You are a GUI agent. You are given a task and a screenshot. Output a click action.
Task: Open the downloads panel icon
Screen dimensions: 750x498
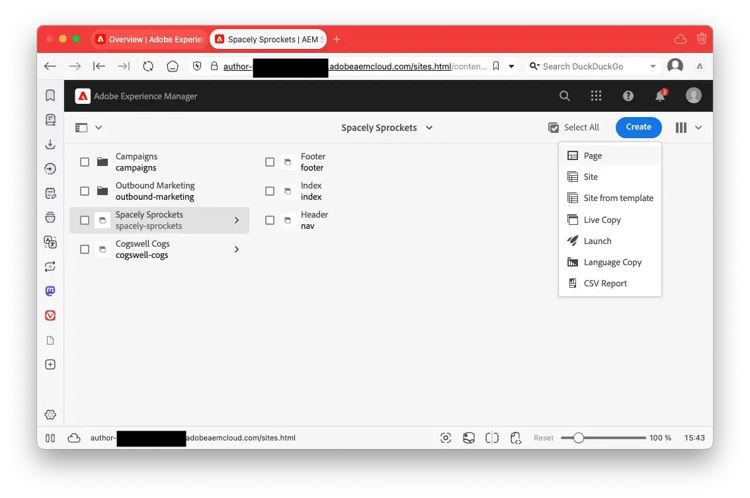tap(50, 144)
